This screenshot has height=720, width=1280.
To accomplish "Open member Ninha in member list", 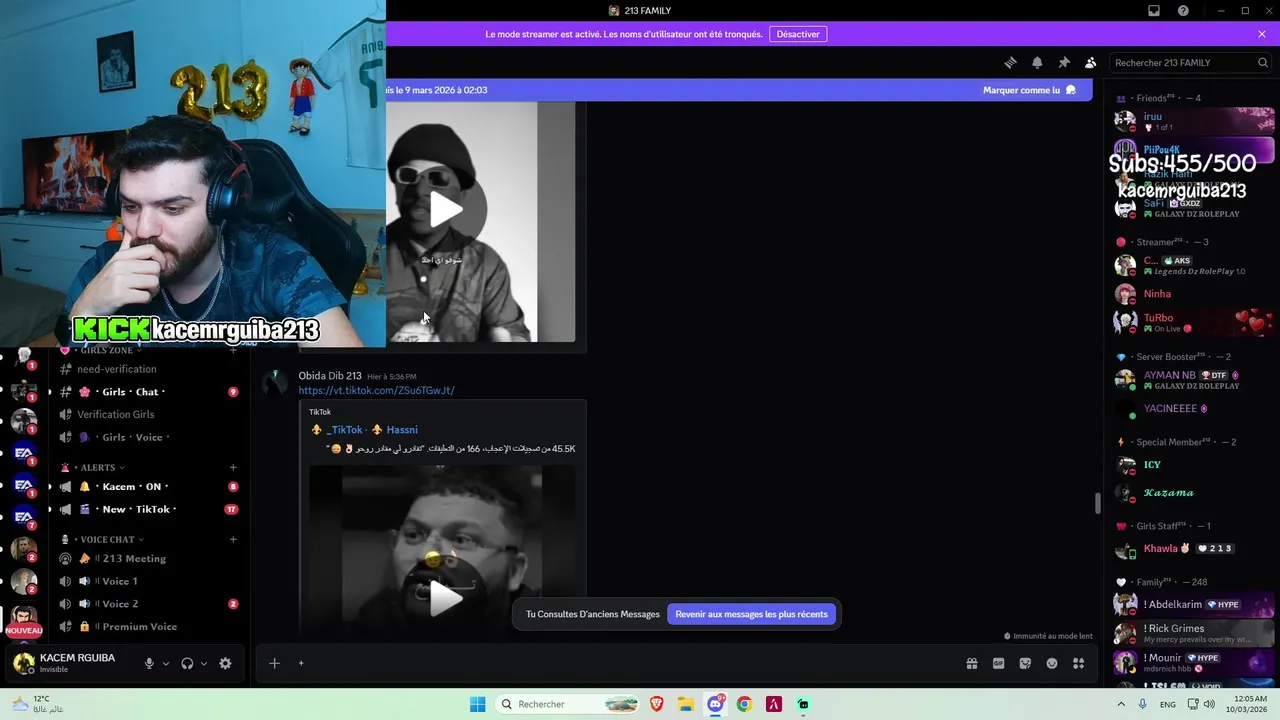I will (1193, 294).
